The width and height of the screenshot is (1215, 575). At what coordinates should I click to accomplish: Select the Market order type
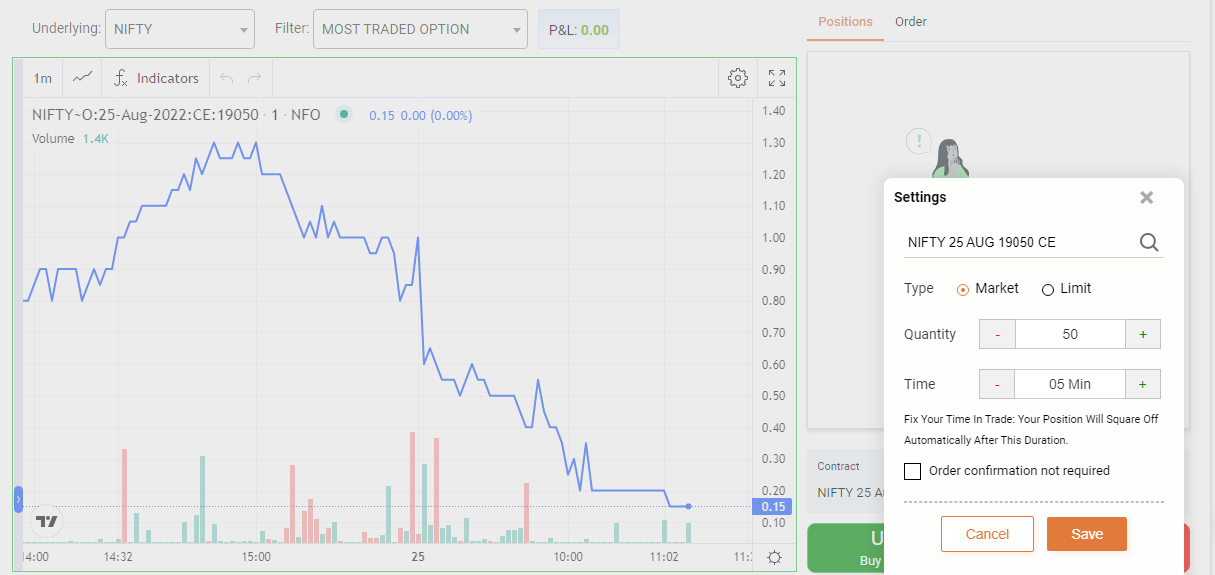(963, 289)
